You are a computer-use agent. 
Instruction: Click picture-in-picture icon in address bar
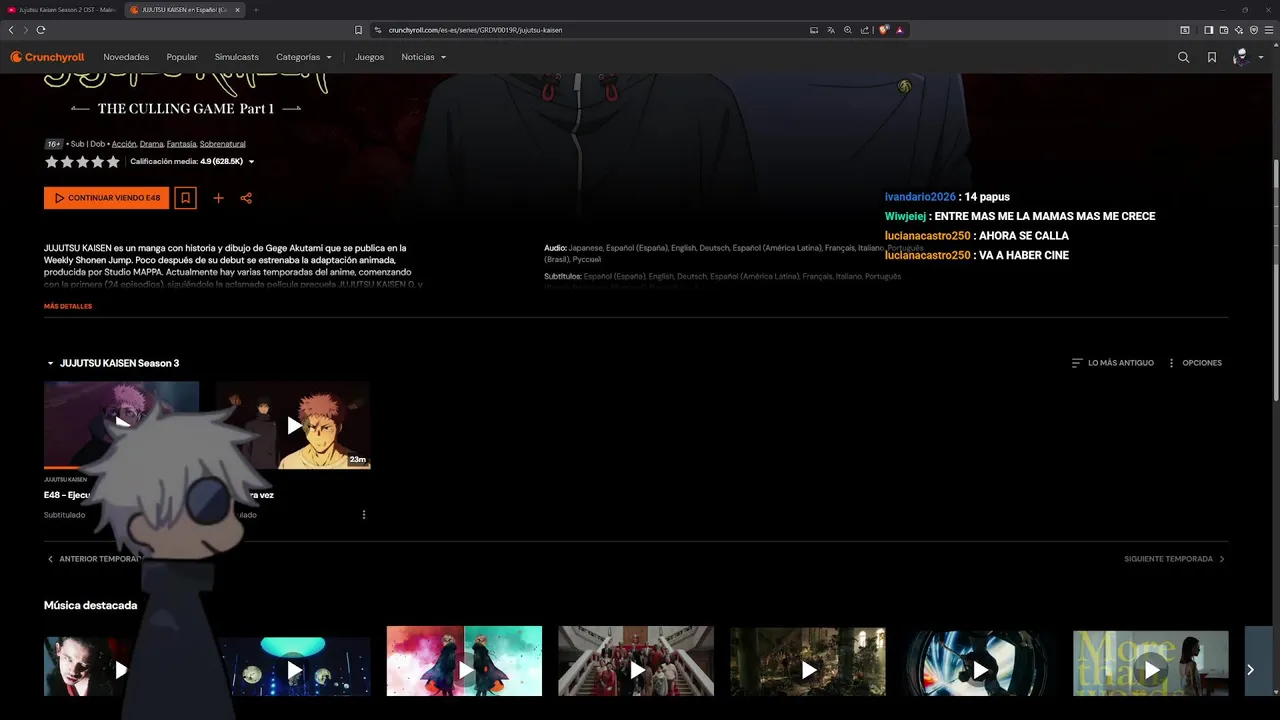(814, 30)
